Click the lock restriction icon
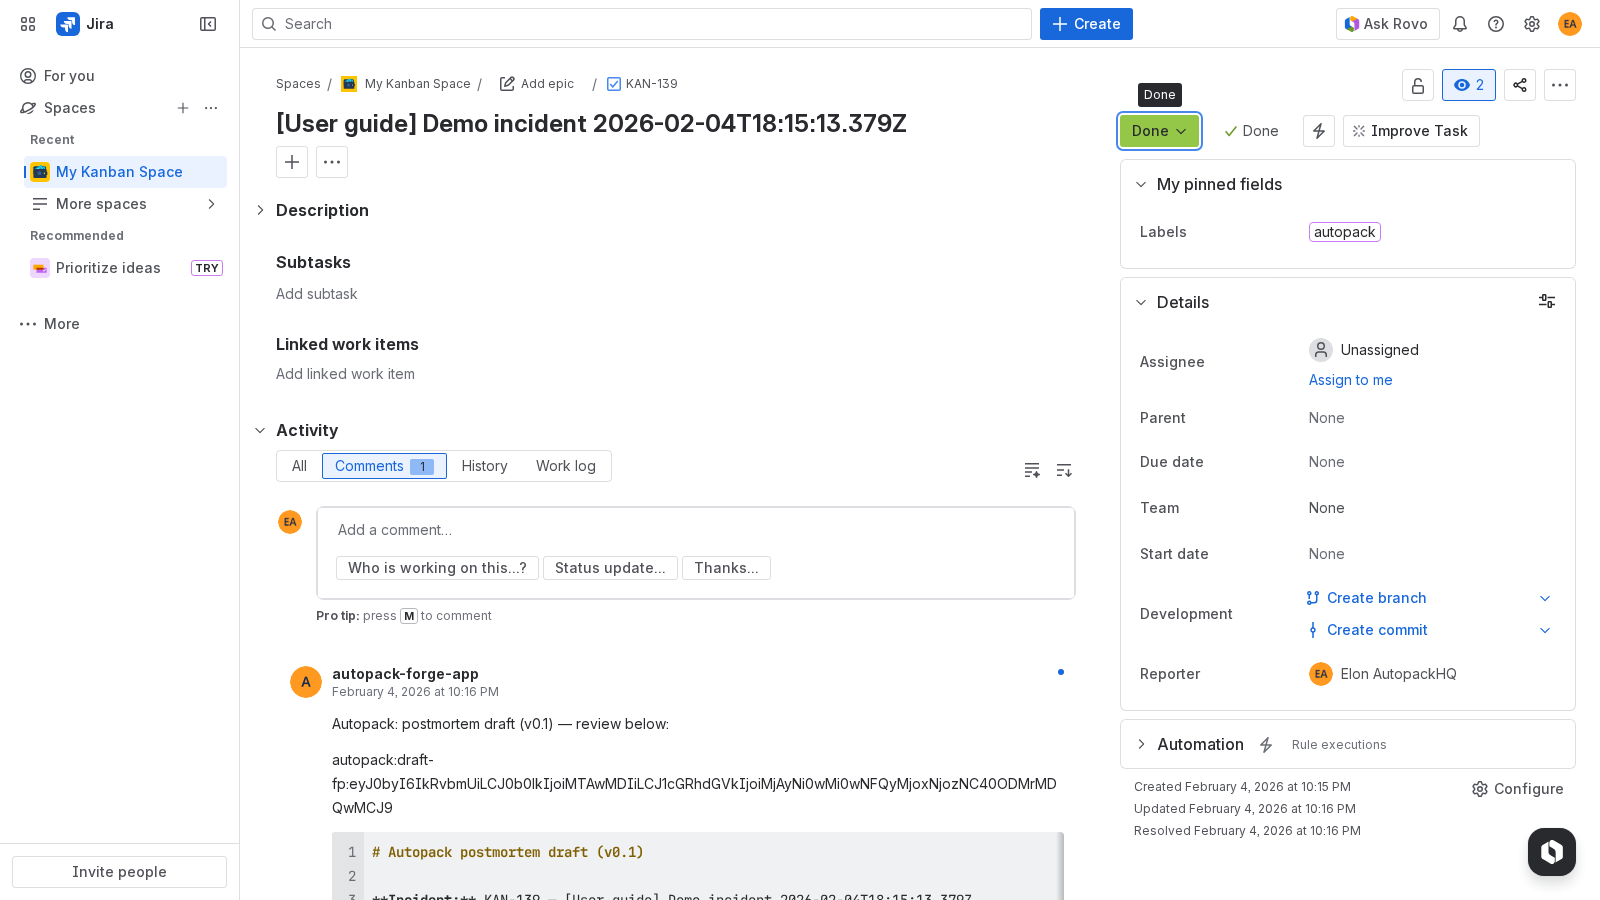Screen dimensions: 1600x900 click(1418, 85)
